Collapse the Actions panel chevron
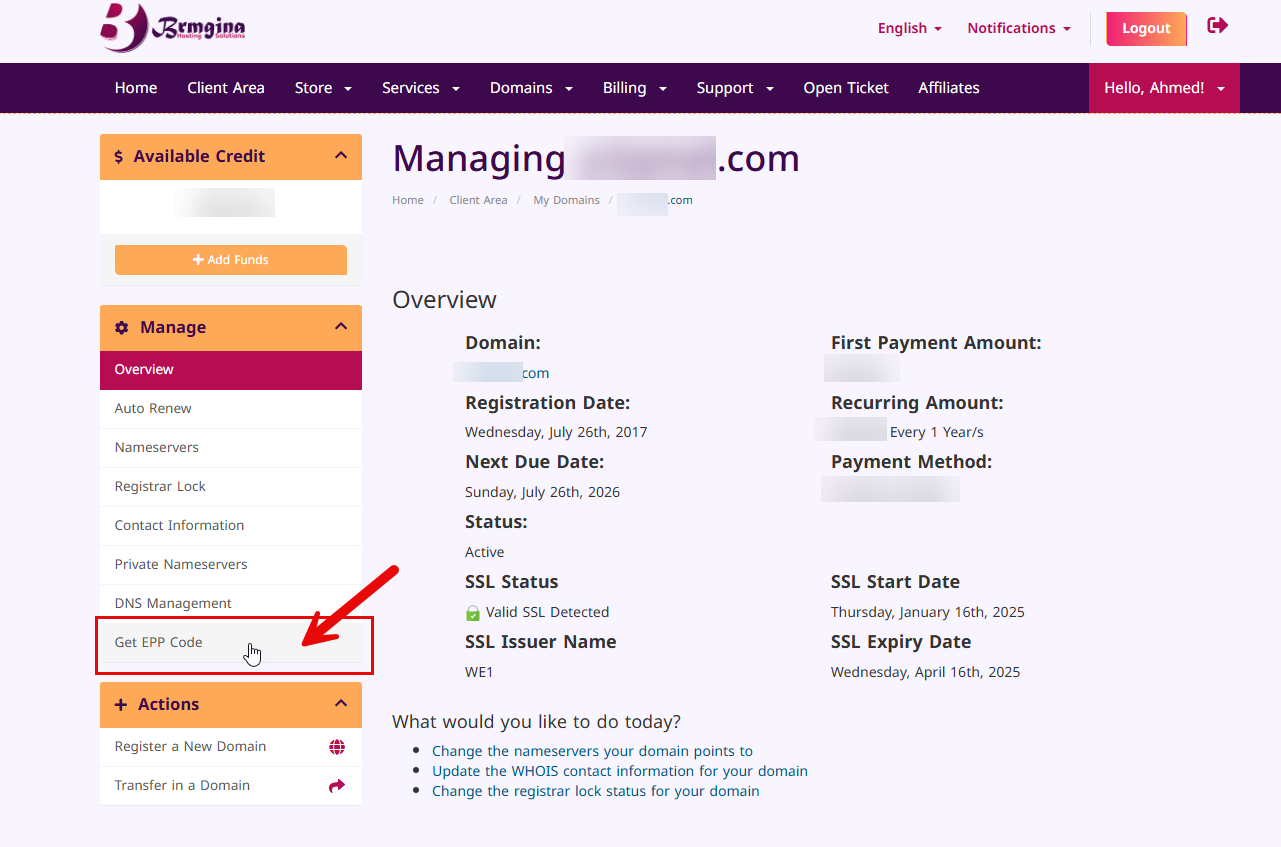 (341, 704)
